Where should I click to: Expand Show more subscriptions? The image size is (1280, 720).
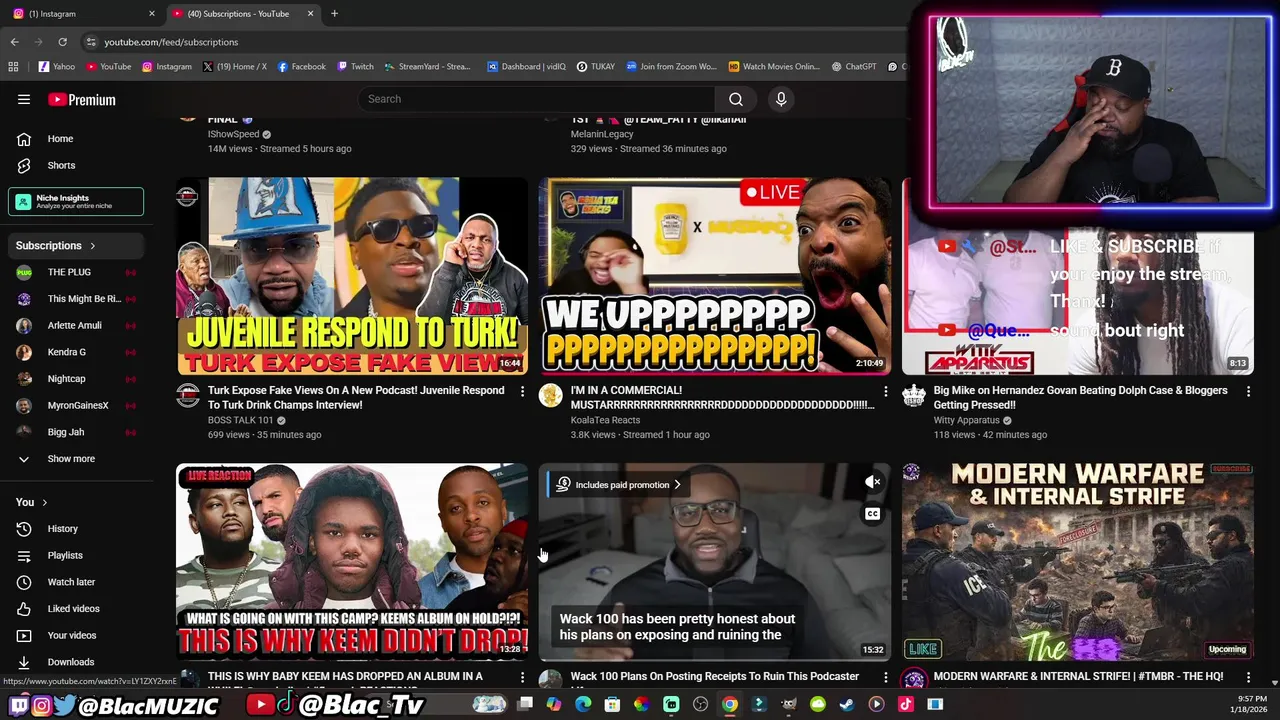[x=76, y=459]
